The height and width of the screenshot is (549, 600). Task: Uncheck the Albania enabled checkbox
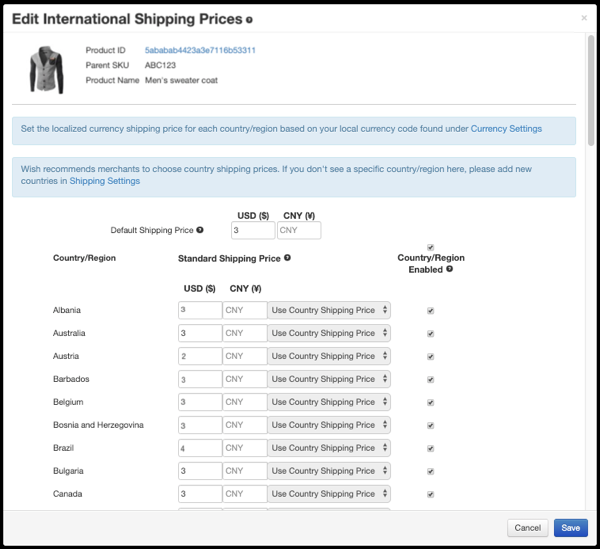click(431, 311)
